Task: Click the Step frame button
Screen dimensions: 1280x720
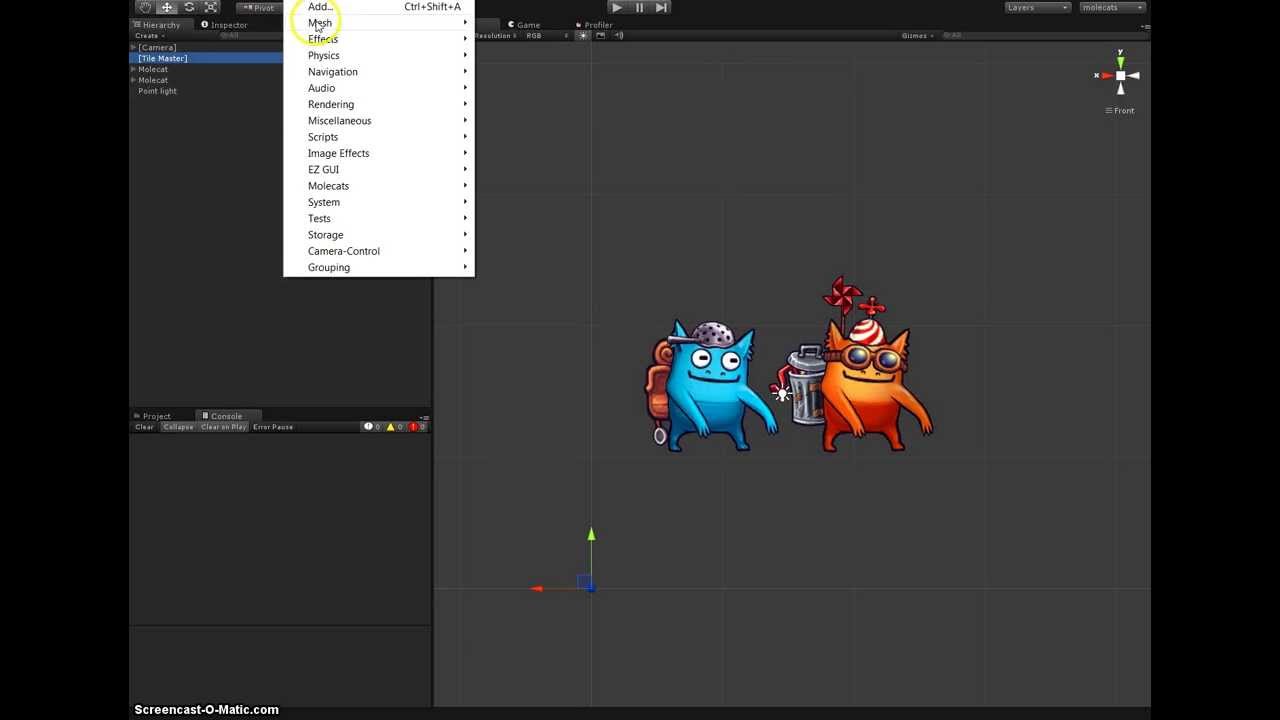Action: pos(661,7)
